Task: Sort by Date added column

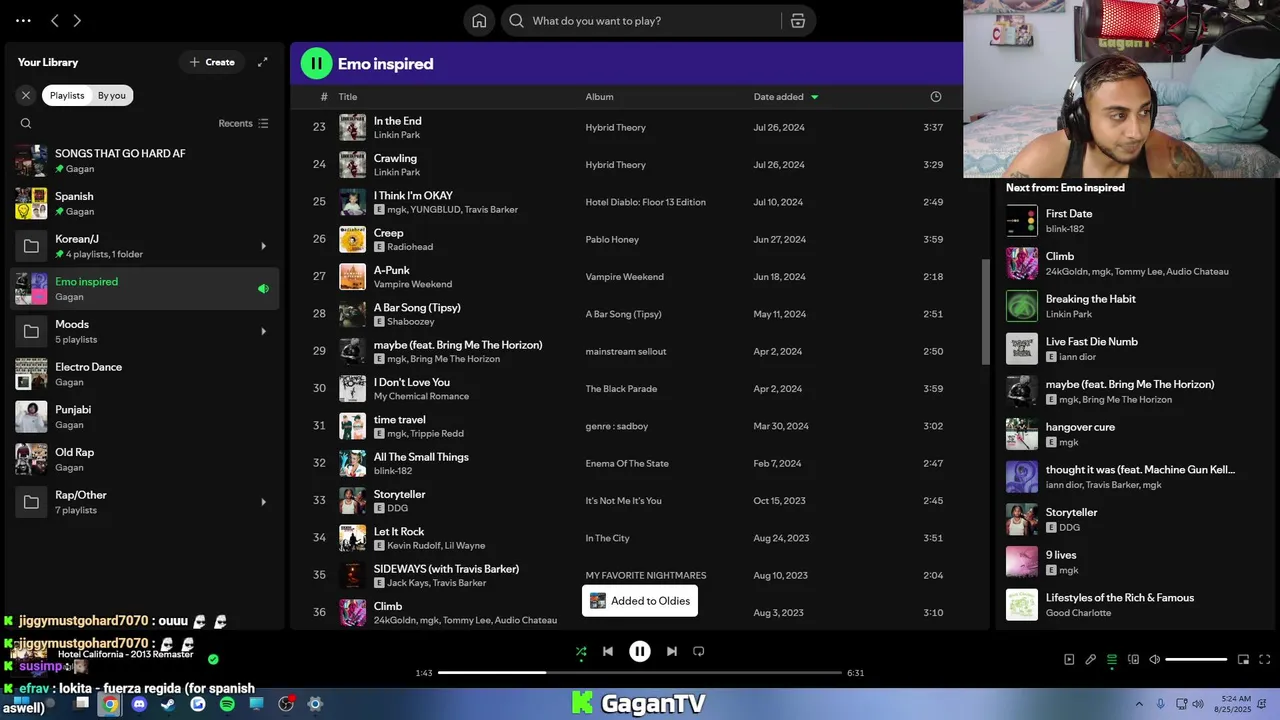Action: 786,97
